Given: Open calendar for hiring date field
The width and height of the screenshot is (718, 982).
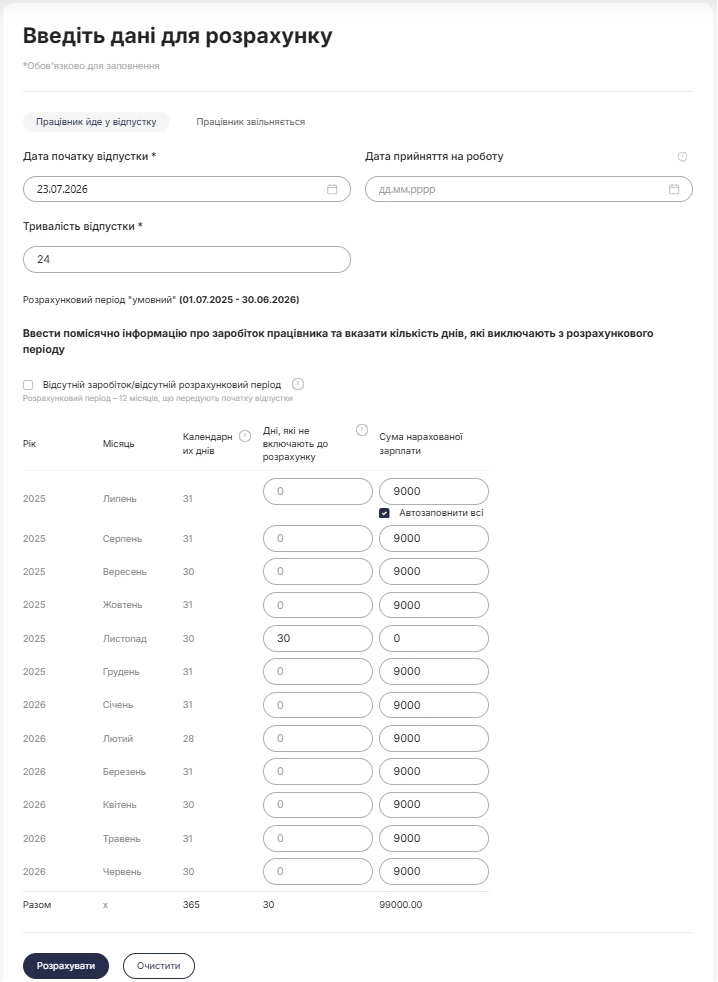Looking at the screenshot, I should tap(674, 189).
